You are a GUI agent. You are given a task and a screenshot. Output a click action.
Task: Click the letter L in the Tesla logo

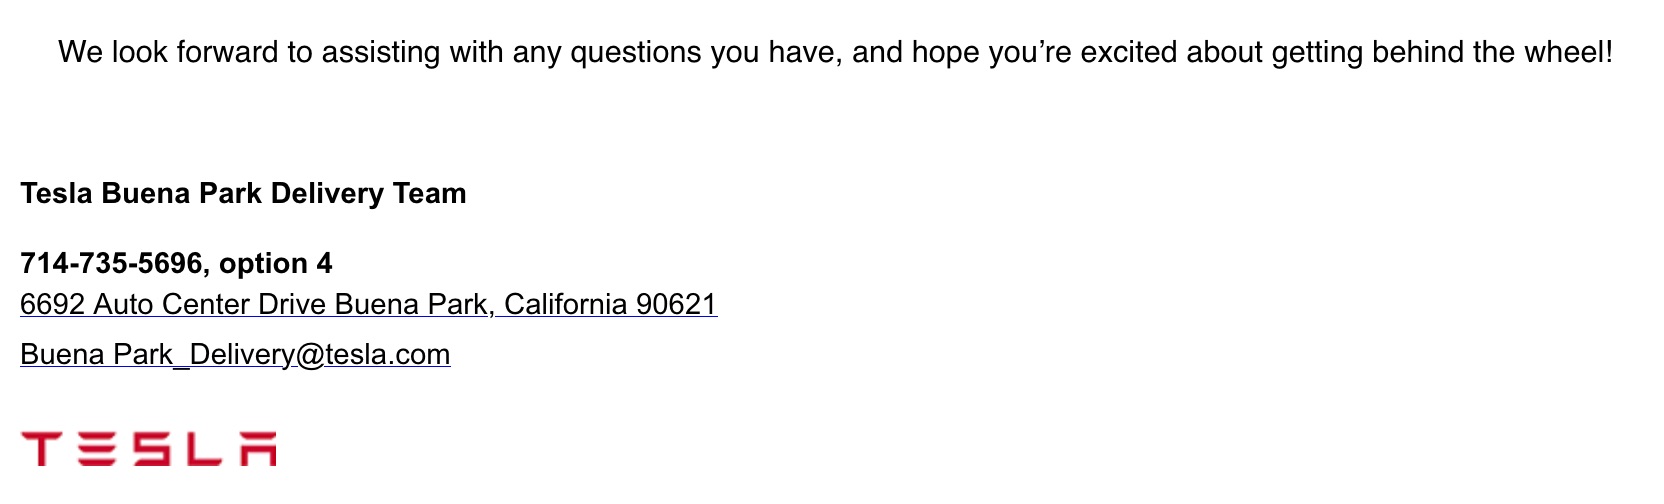204,449
